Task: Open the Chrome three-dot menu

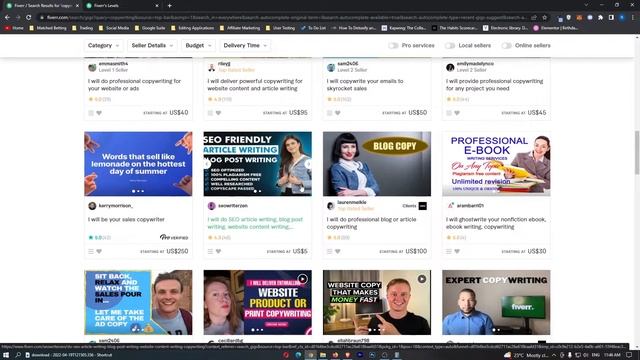Action: pyautogui.click(x=633, y=18)
